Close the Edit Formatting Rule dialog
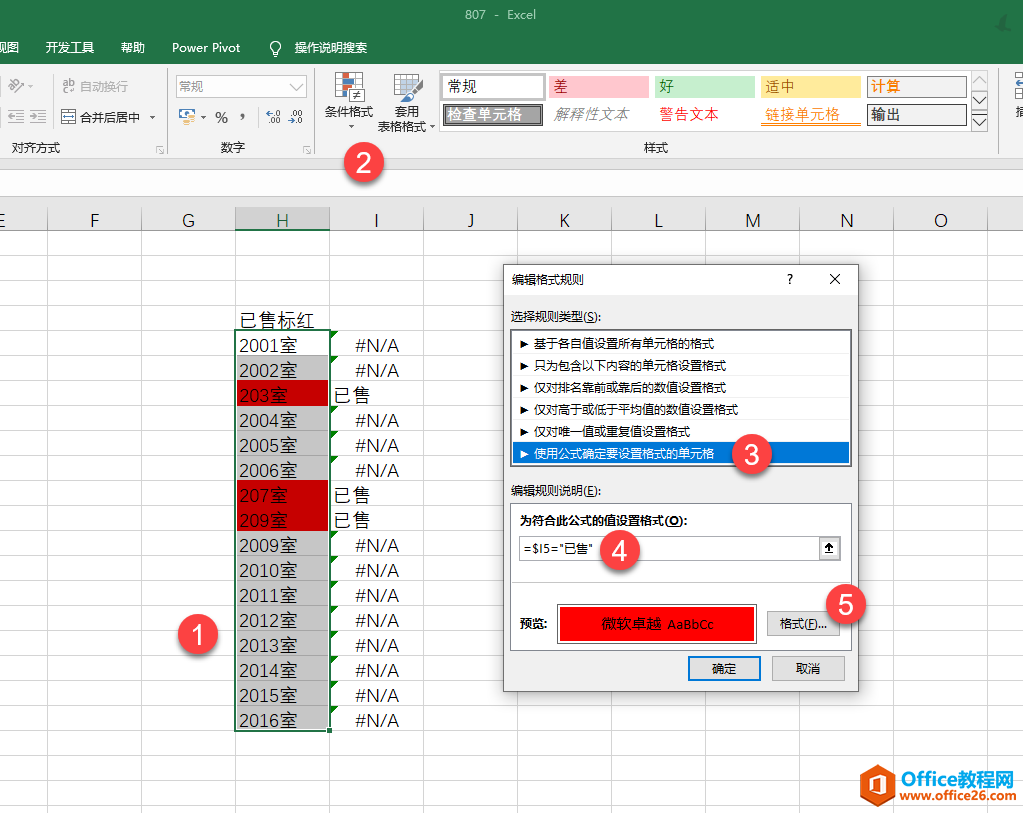 click(834, 279)
